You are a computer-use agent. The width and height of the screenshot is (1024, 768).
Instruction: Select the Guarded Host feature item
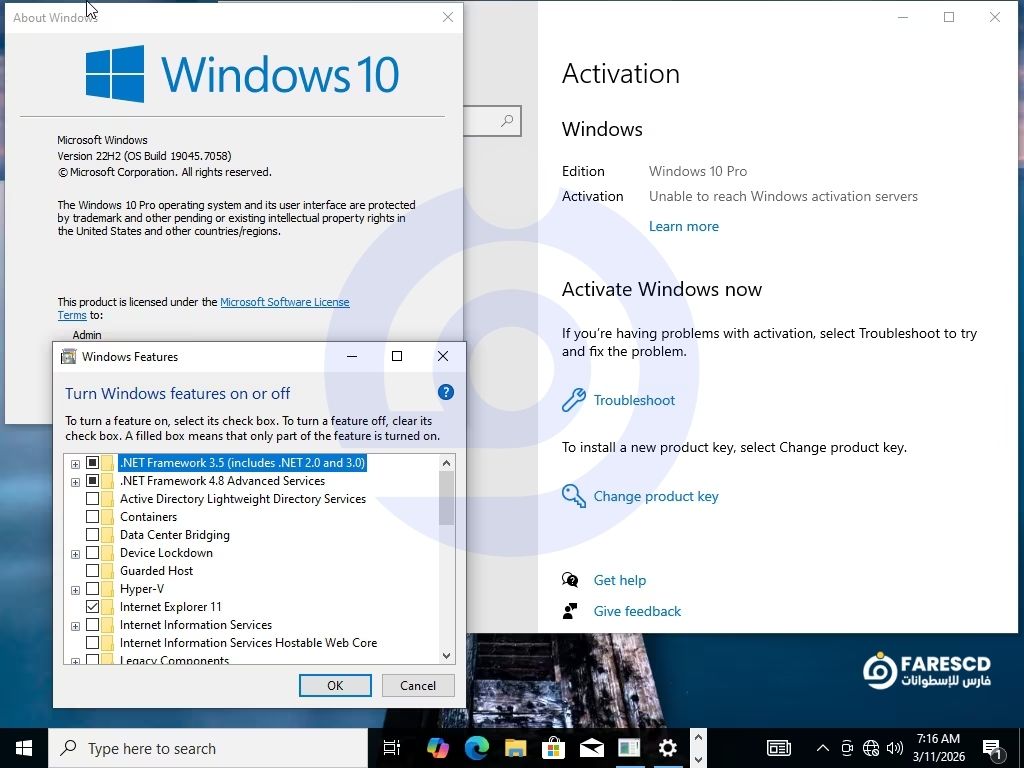pyautogui.click(x=156, y=571)
